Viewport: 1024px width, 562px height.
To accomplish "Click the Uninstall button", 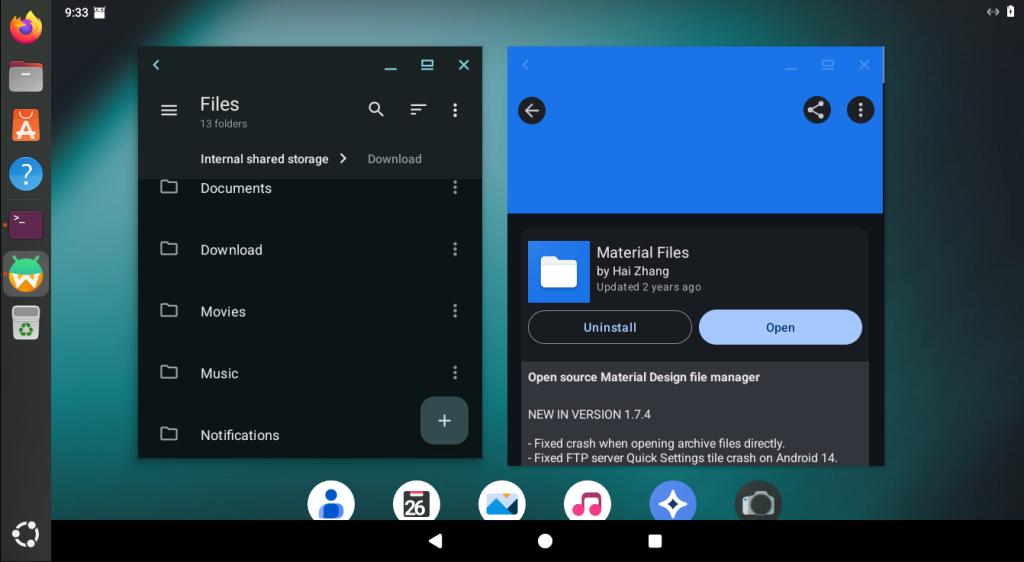I will (609, 327).
